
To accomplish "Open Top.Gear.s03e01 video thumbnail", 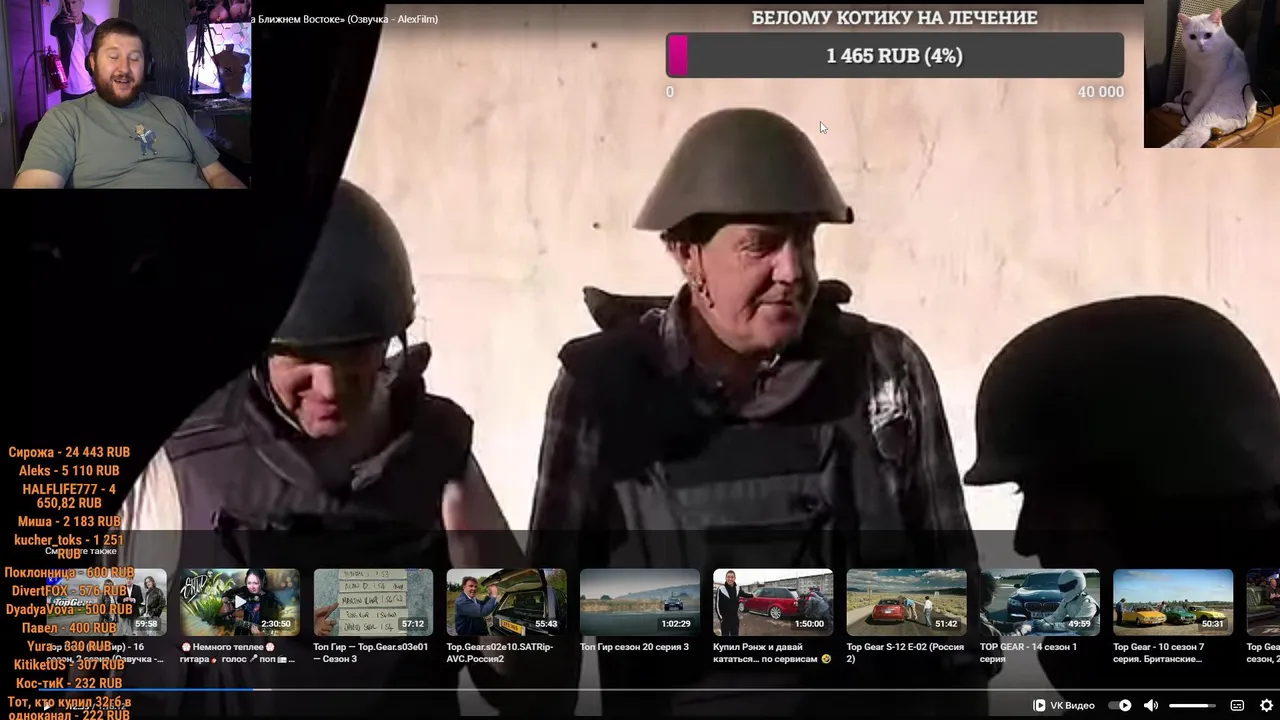I will (x=373, y=602).
